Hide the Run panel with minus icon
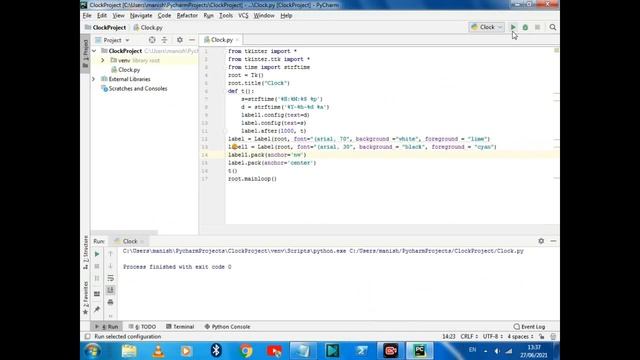 553,241
